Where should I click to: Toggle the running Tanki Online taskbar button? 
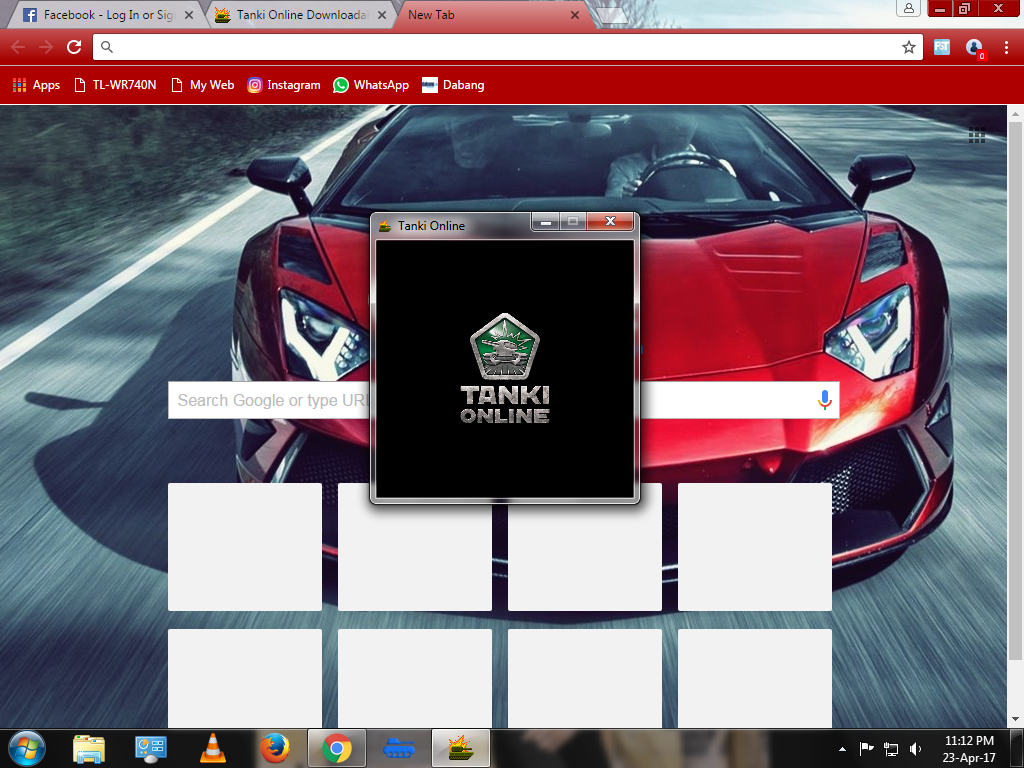460,748
